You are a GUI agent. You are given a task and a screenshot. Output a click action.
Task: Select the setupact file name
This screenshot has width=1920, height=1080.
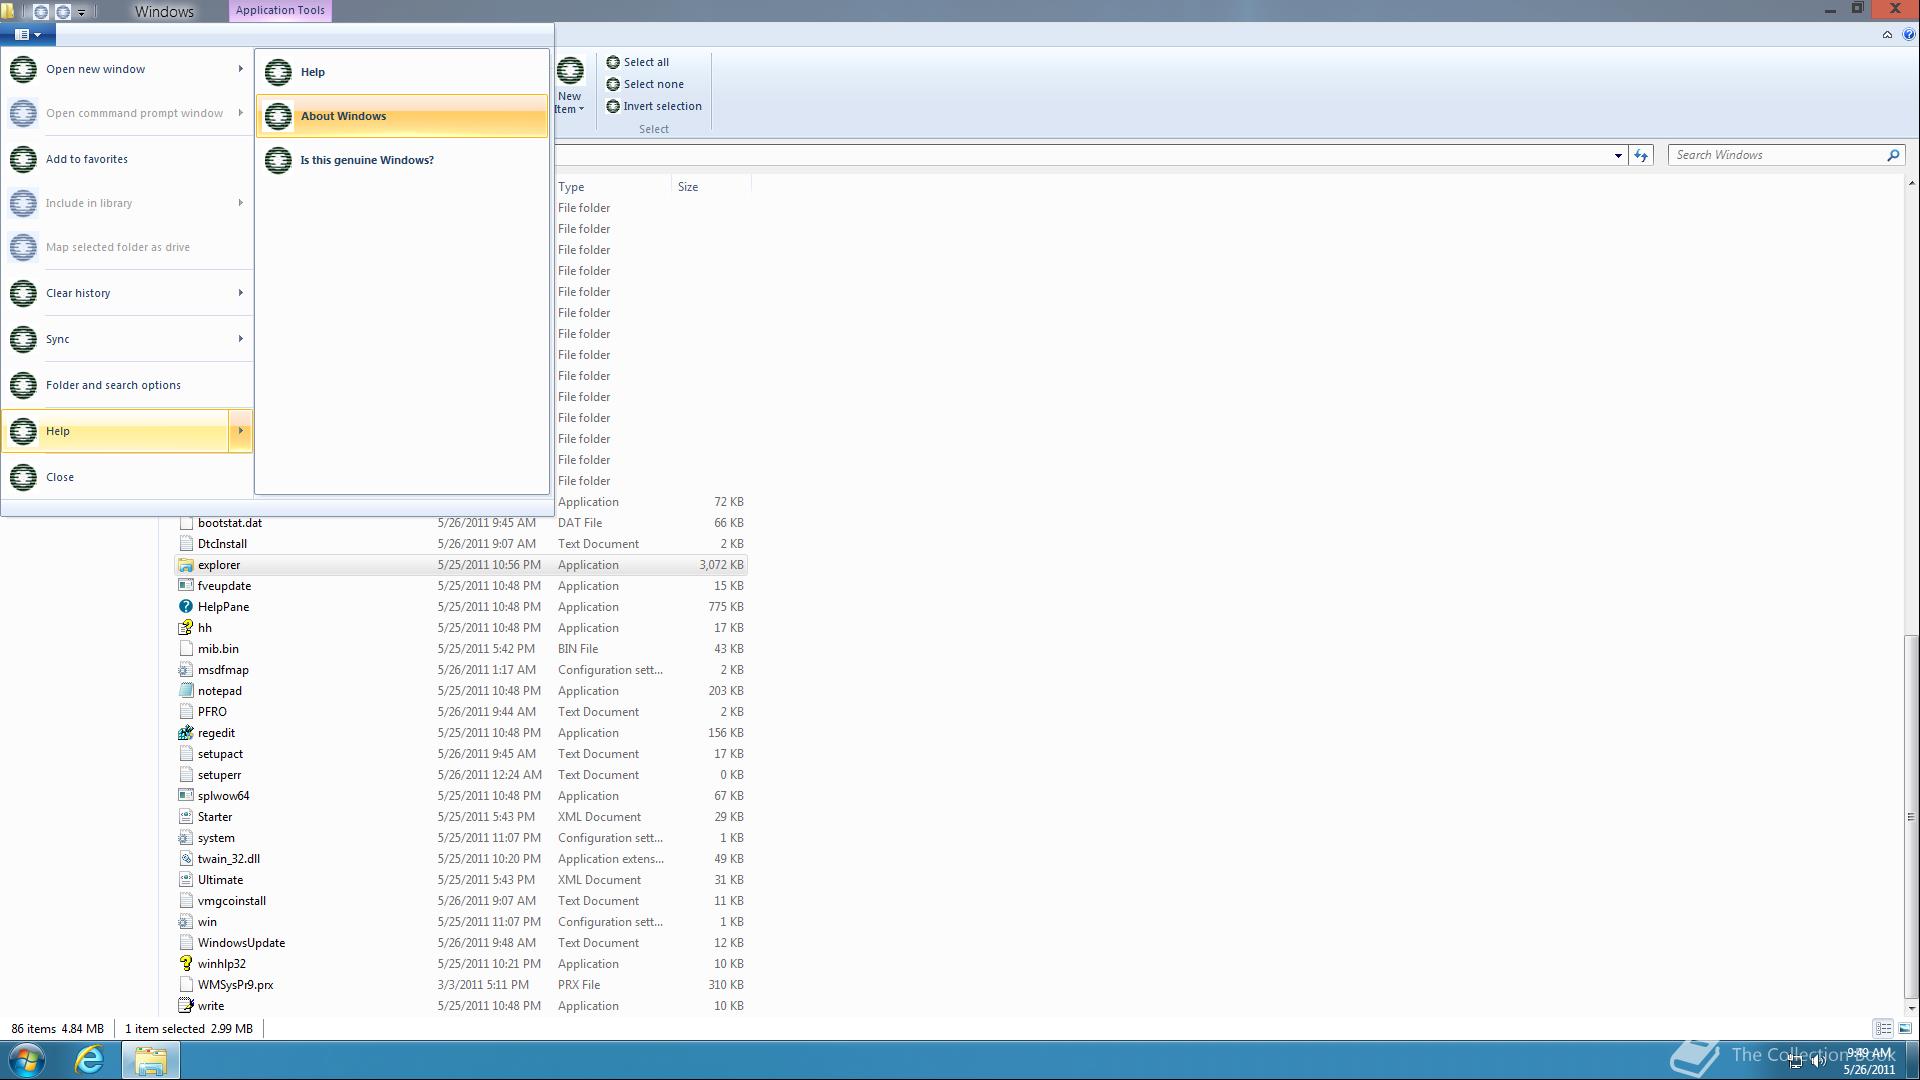220,754
